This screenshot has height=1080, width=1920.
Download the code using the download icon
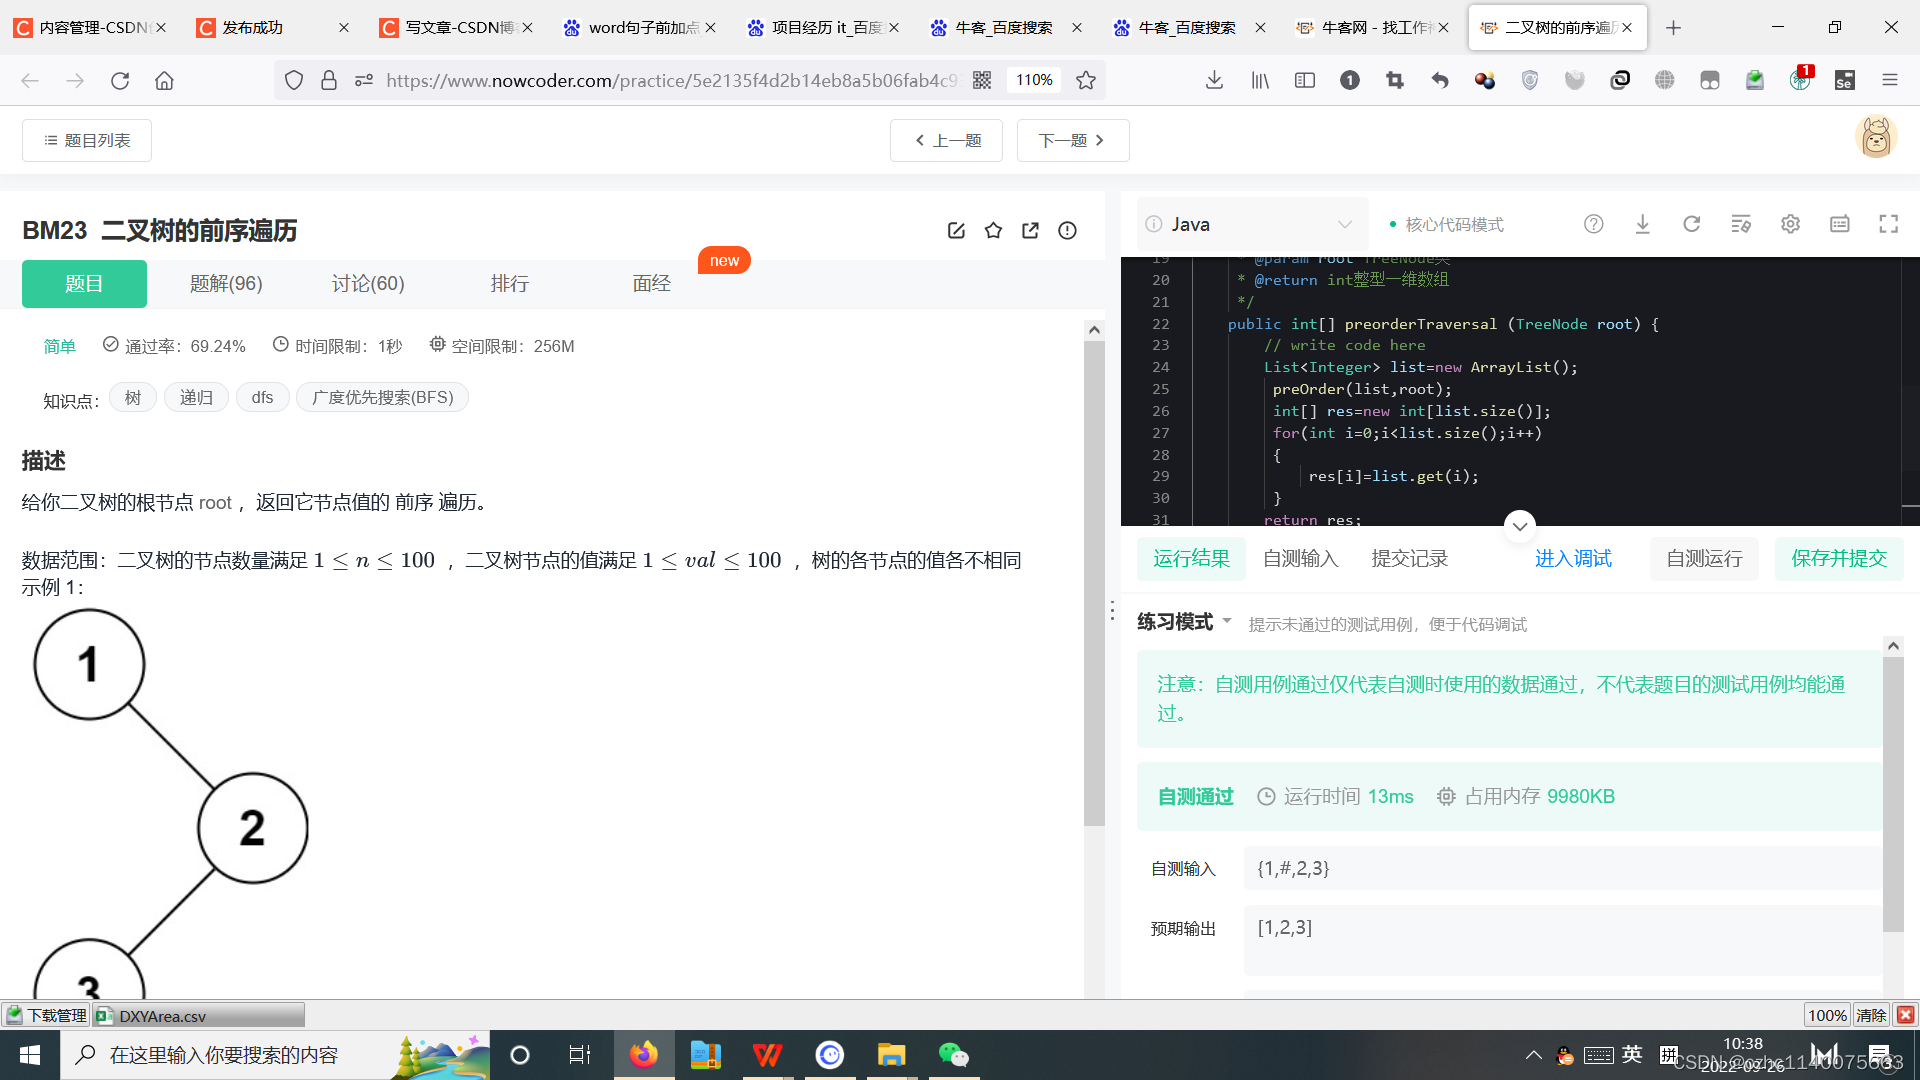pyautogui.click(x=1642, y=224)
